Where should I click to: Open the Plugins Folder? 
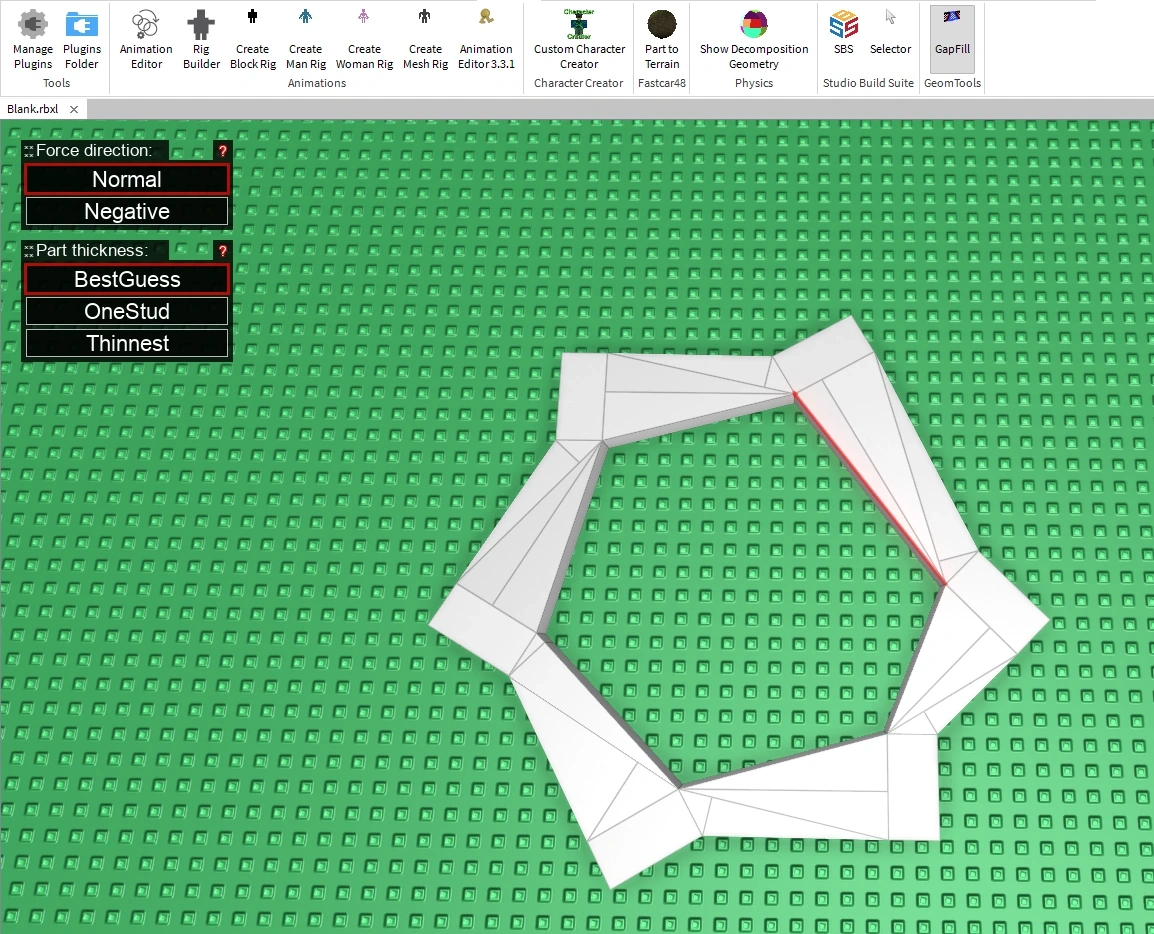click(82, 39)
